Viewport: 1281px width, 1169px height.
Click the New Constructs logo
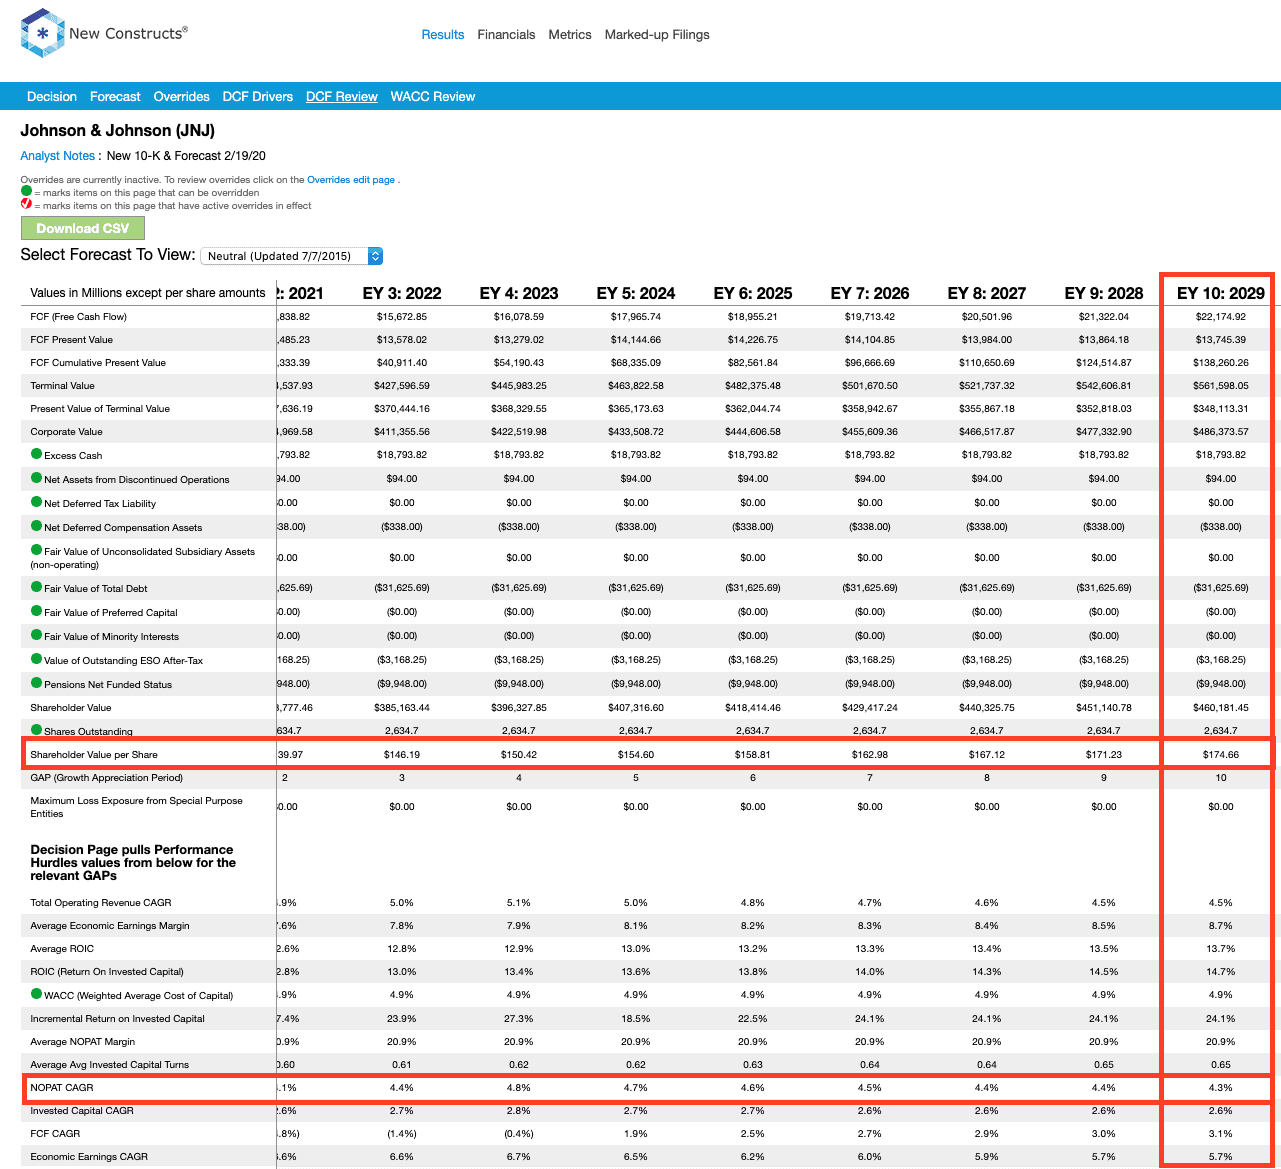click(104, 34)
